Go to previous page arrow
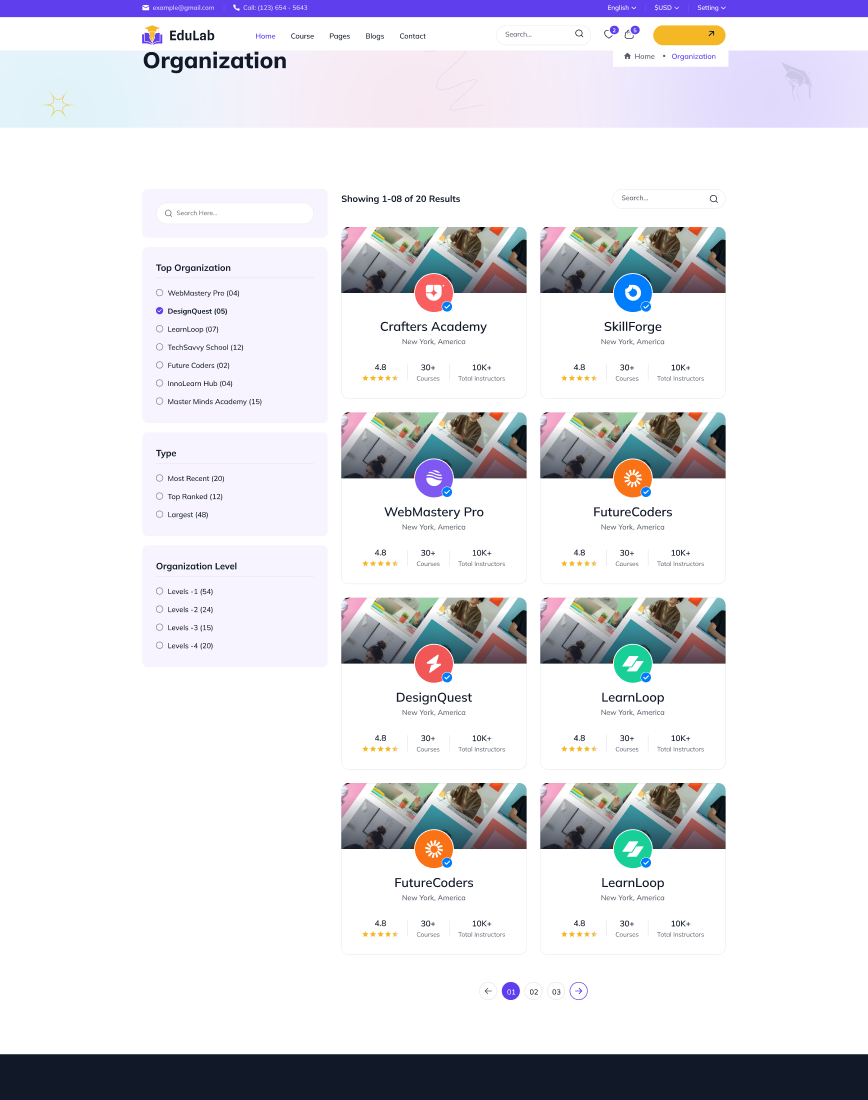This screenshot has height=1100, width=868. [x=488, y=991]
